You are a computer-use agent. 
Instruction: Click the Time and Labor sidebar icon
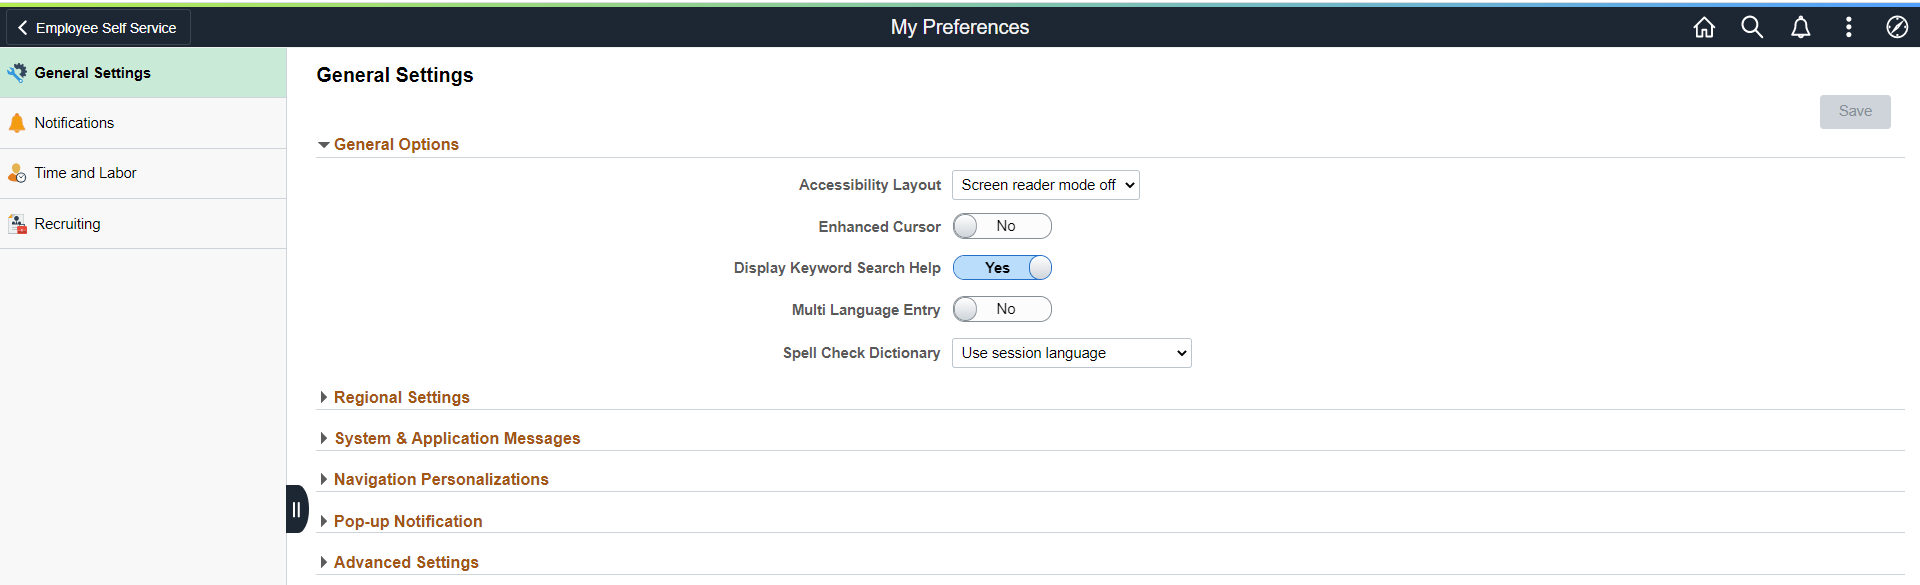[17, 174]
